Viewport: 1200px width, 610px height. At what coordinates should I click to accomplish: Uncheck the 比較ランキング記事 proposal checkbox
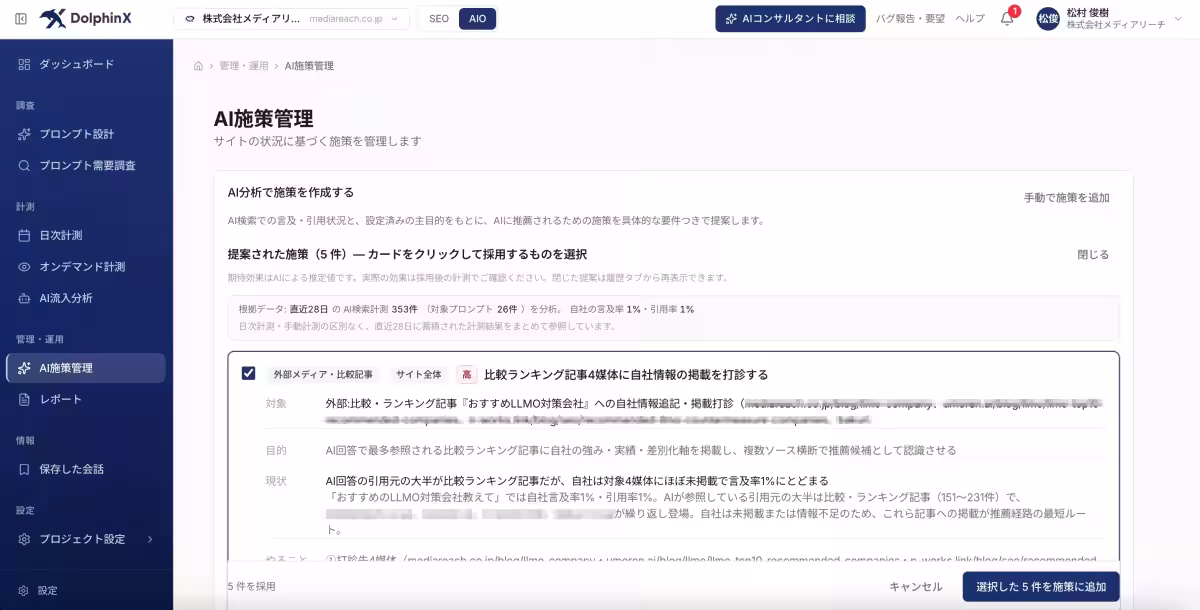click(x=249, y=374)
